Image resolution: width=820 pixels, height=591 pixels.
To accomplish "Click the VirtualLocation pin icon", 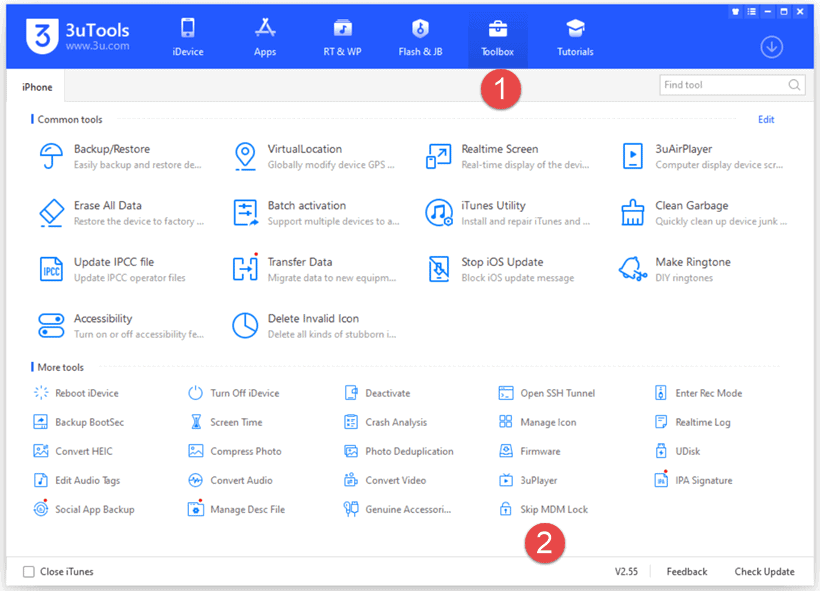I will 245,156.
